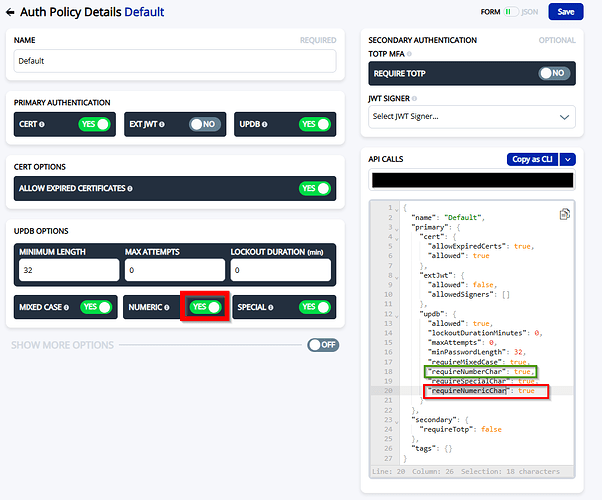Go back using the arrow beside Auth Policy Details
Viewport: 602px width, 500px height.
(10, 12)
